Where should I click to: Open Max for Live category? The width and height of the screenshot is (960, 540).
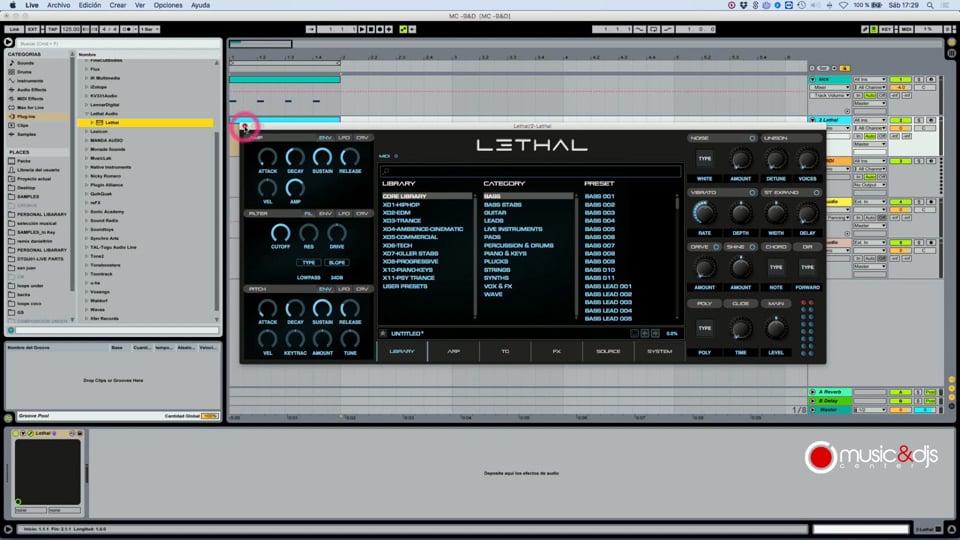coord(30,107)
